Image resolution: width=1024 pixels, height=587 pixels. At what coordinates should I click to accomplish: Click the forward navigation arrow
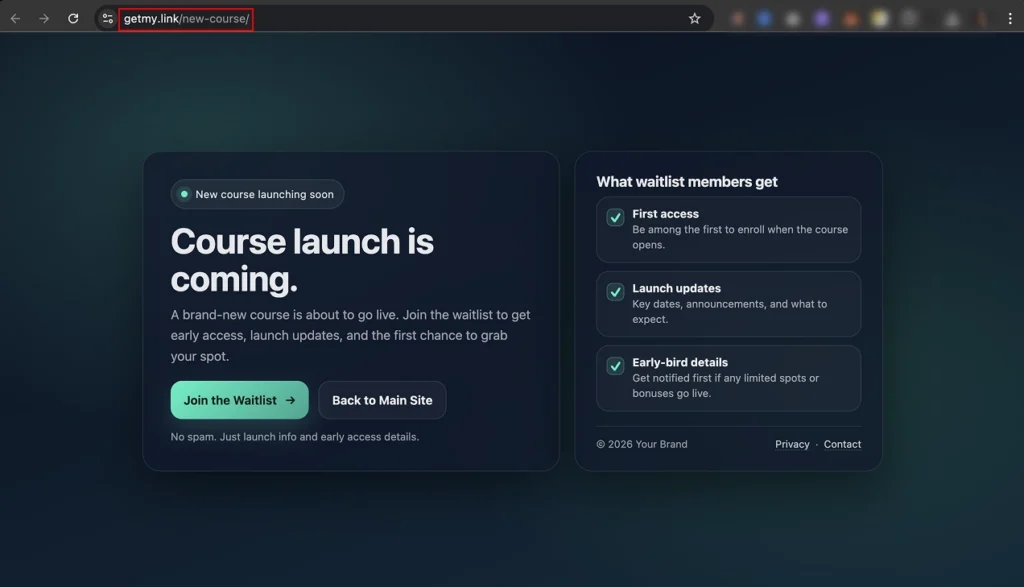point(44,17)
